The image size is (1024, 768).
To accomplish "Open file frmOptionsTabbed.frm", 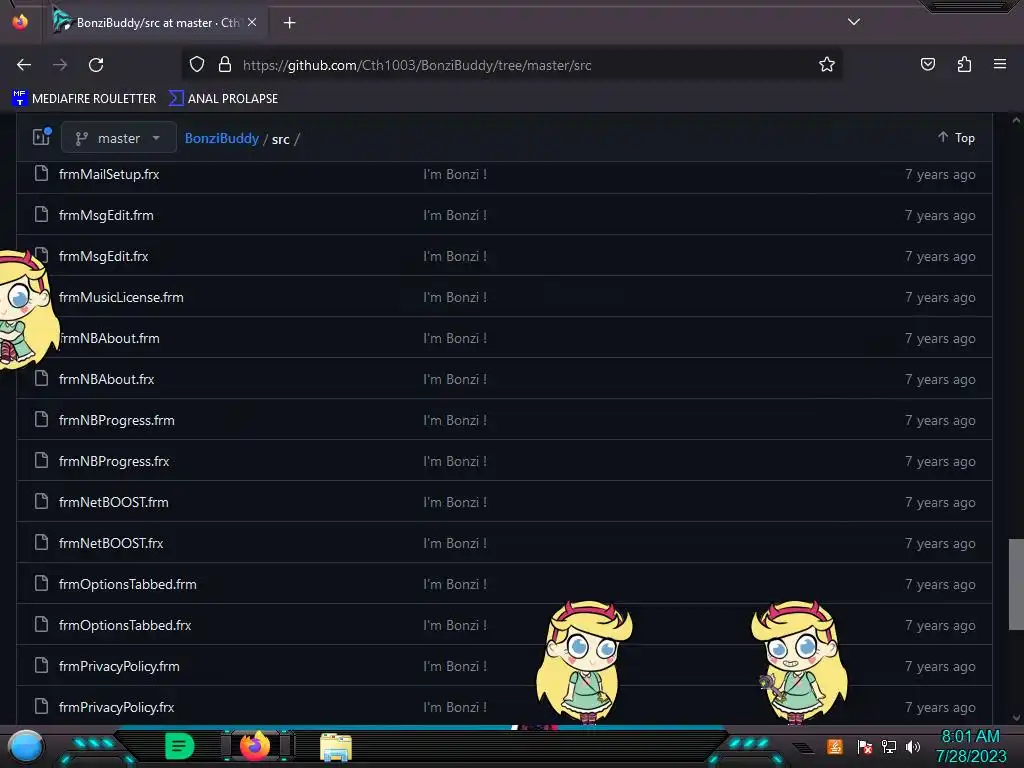I will pyautogui.click(x=128, y=584).
